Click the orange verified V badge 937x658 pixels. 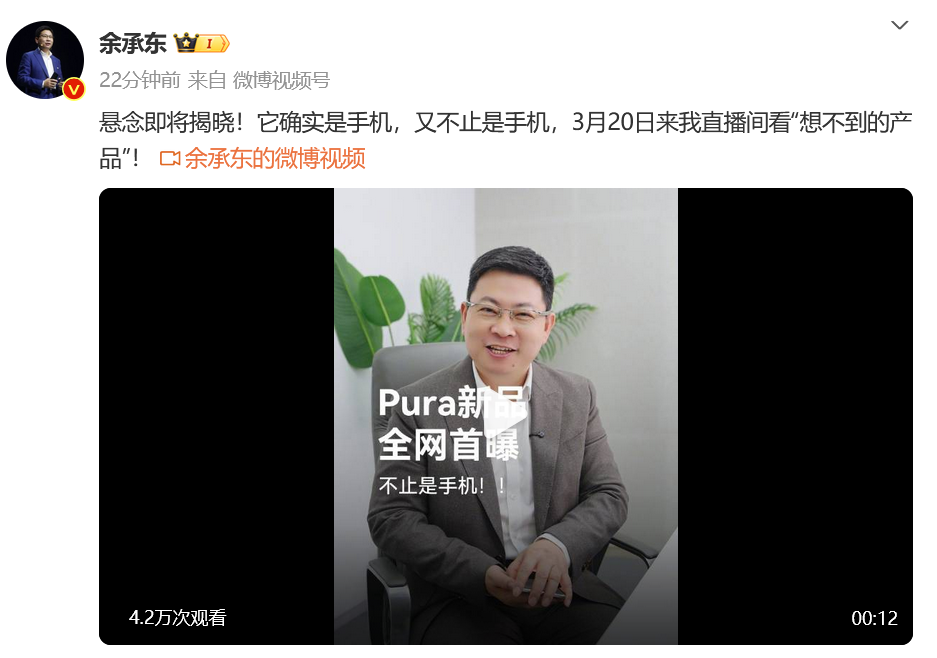pos(74,90)
